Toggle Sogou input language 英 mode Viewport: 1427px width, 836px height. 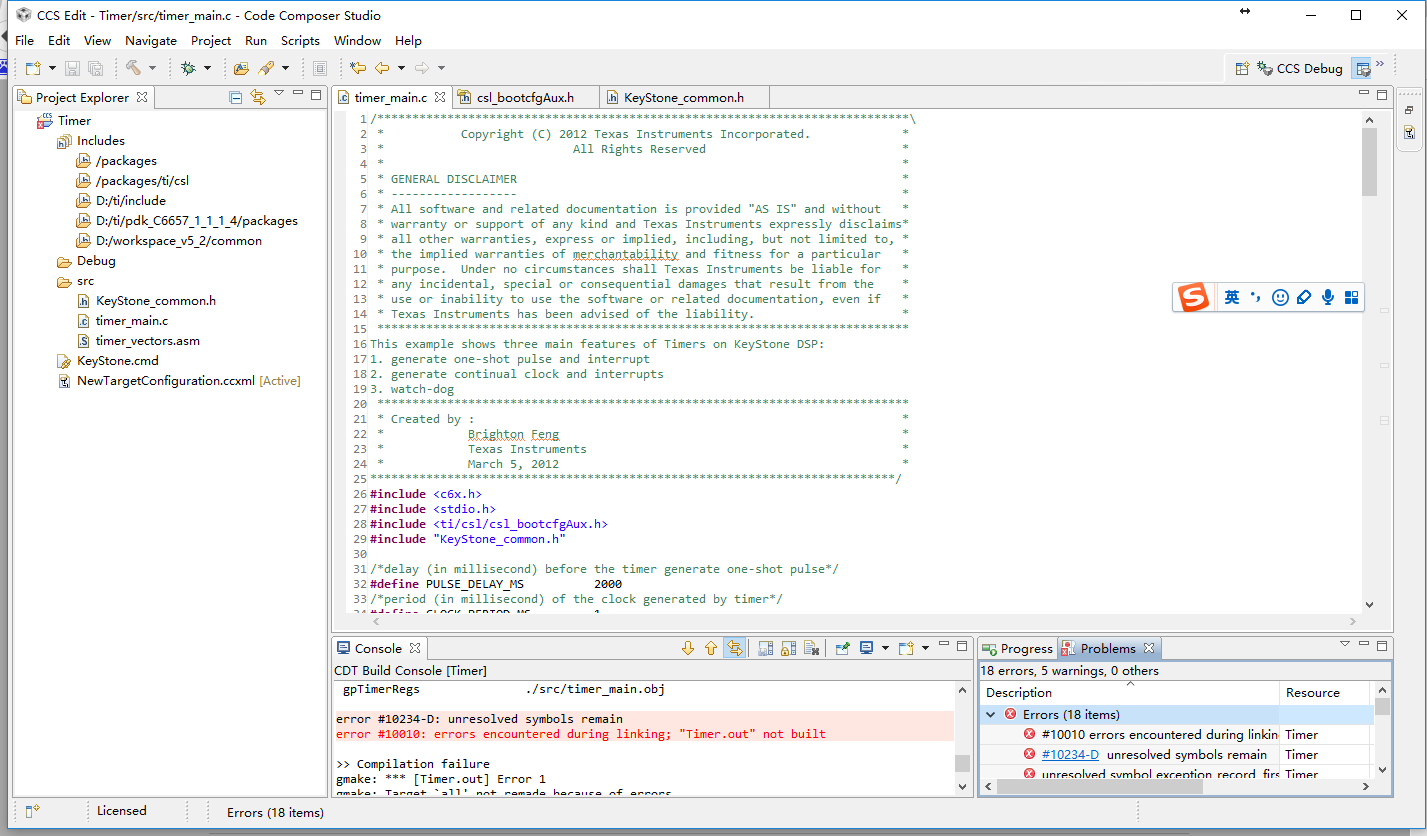point(1231,297)
